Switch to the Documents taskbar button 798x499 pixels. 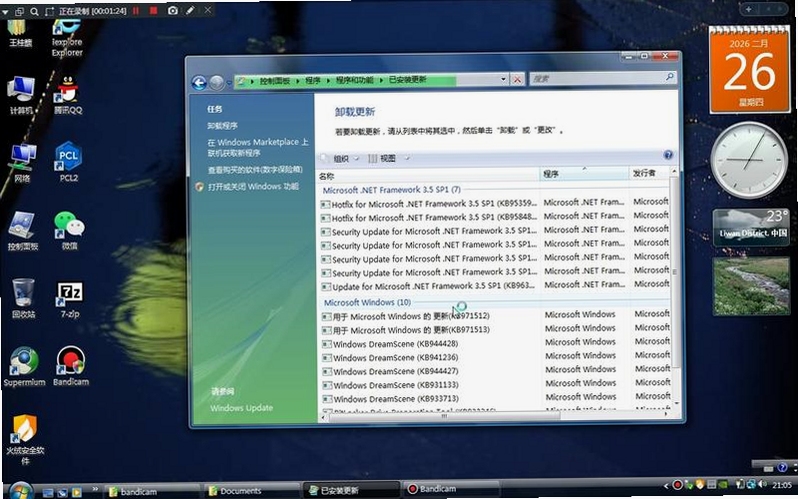pos(251,491)
